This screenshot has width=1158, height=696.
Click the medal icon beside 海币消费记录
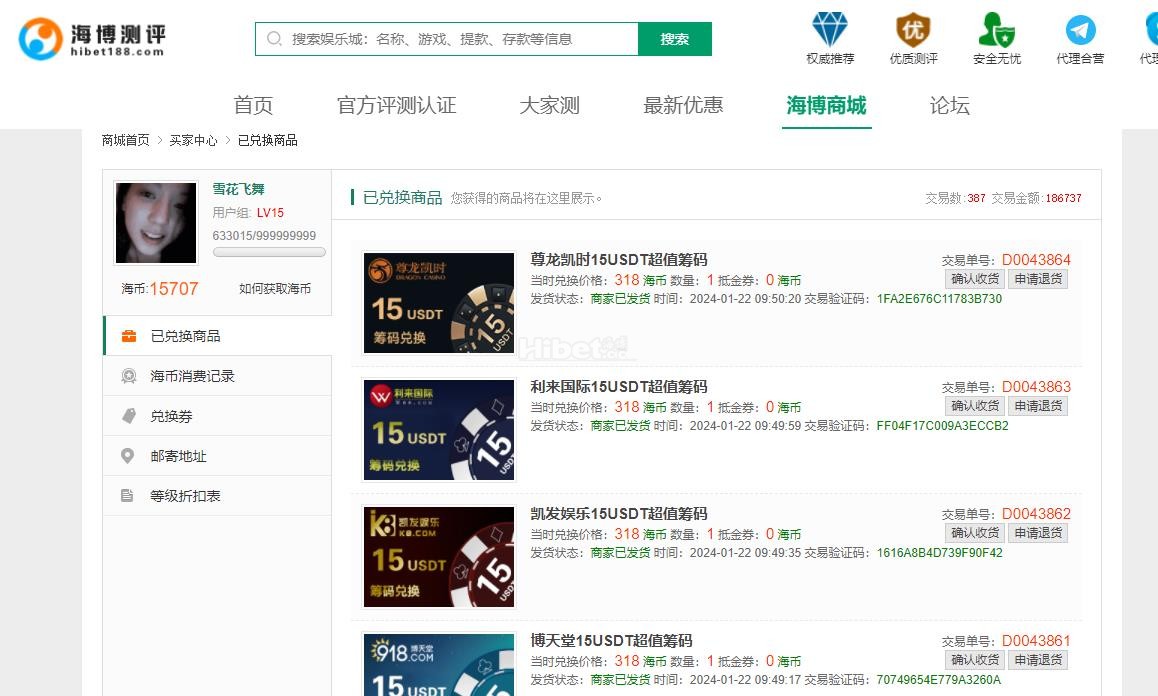(128, 376)
